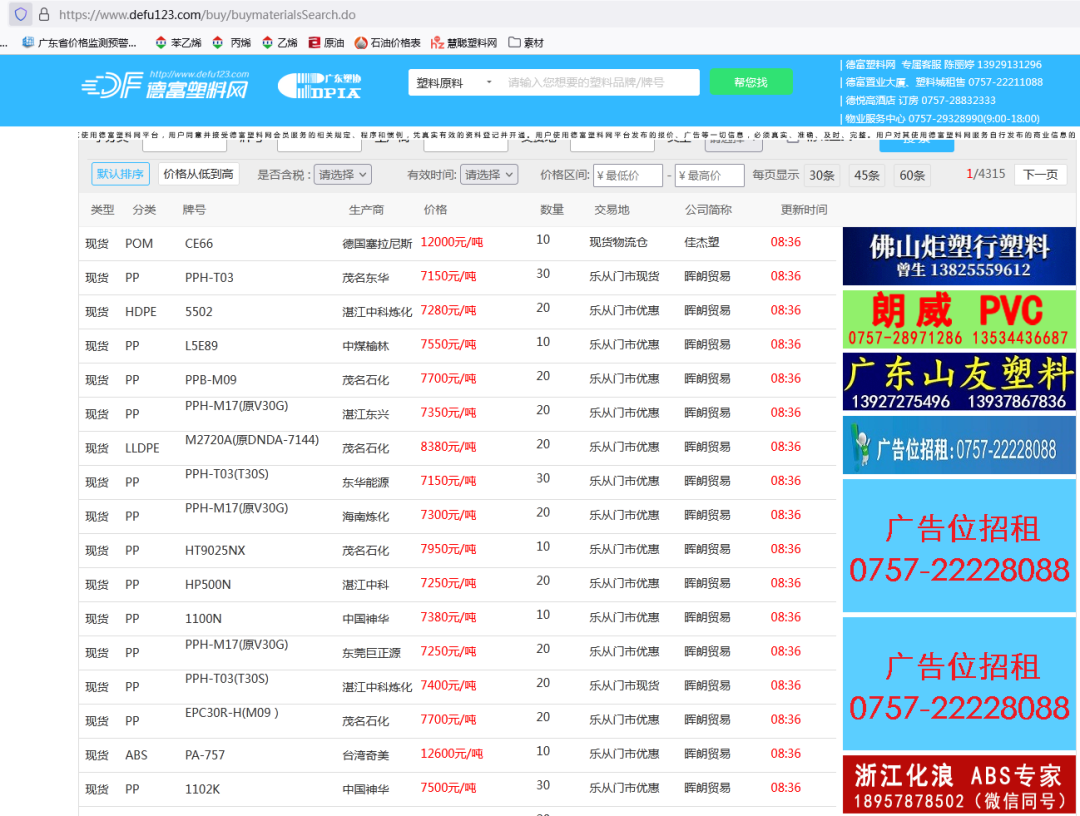Click the 物业服务中心 contact line
Viewport: 1080px width, 816px height.
coord(942,118)
